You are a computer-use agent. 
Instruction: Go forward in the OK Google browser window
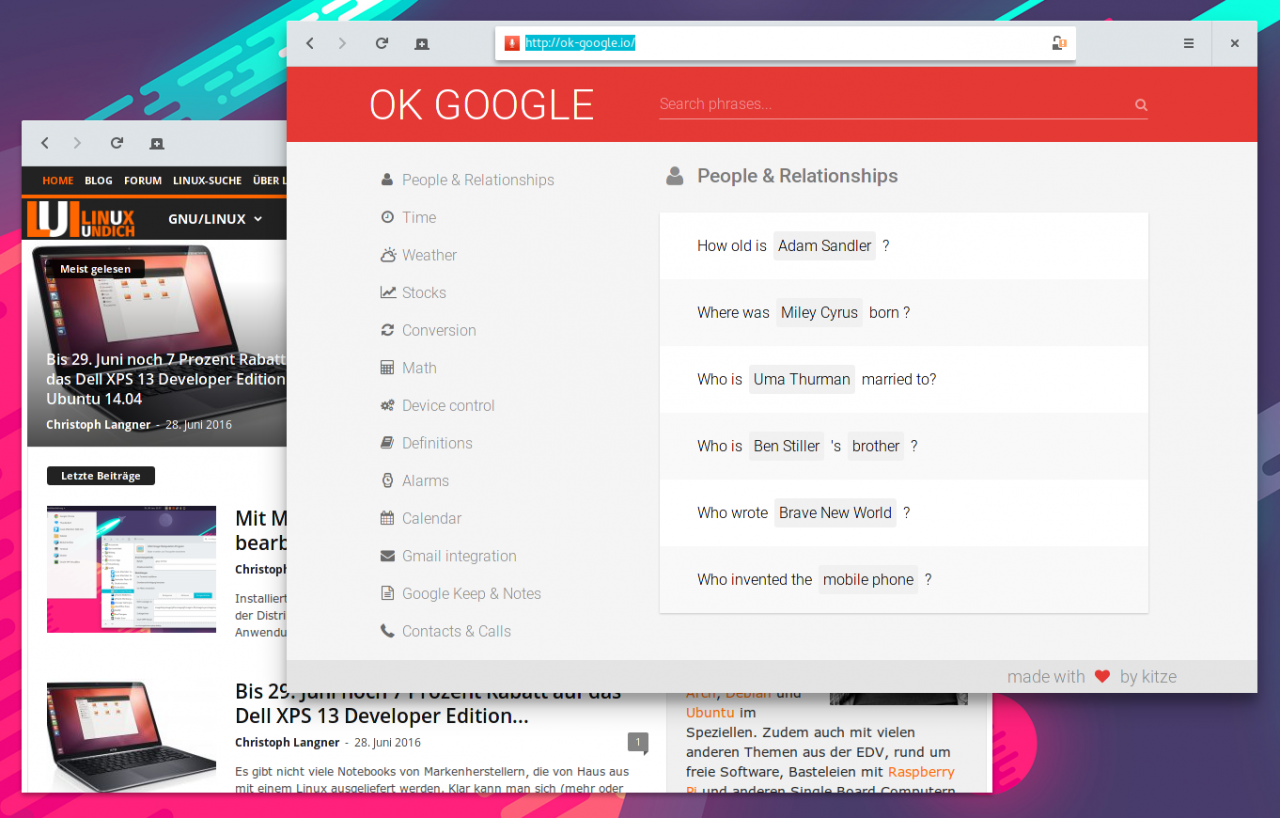click(x=342, y=43)
